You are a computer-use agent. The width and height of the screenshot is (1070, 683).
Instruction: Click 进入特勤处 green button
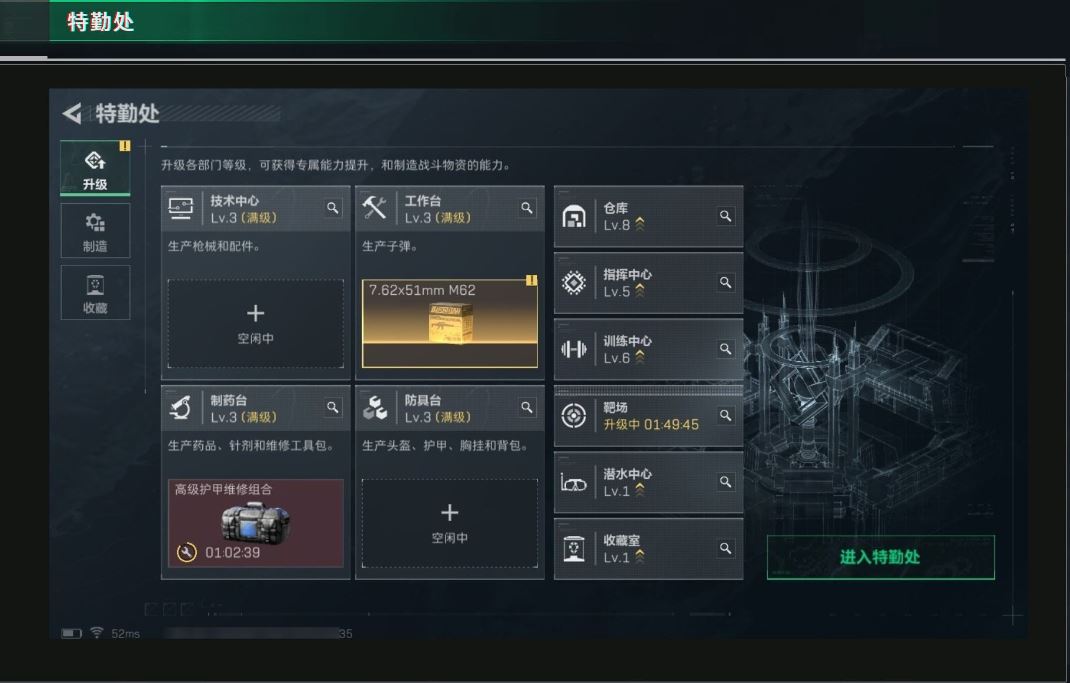[x=880, y=557]
